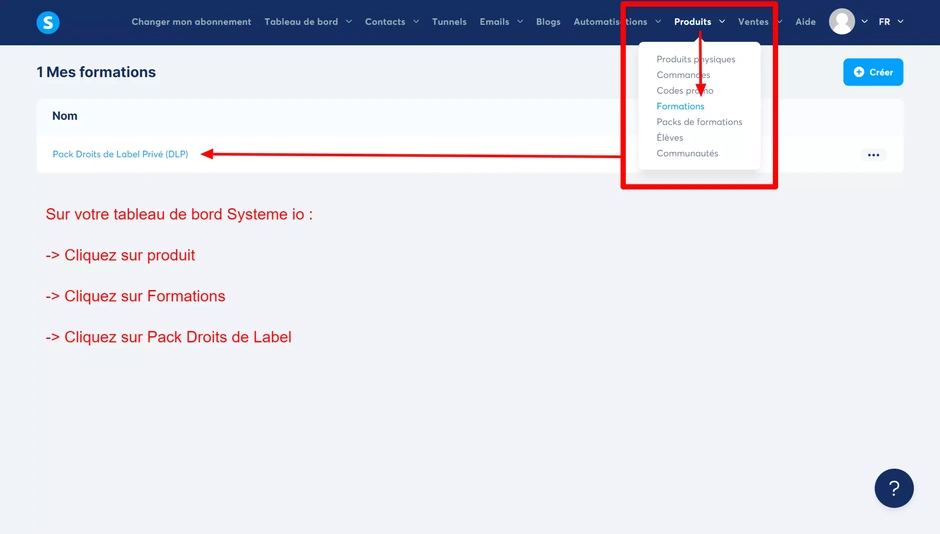The height and width of the screenshot is (534, 940).
Task: Select Produits physiques menu entry
Action: tap(695, 59)
